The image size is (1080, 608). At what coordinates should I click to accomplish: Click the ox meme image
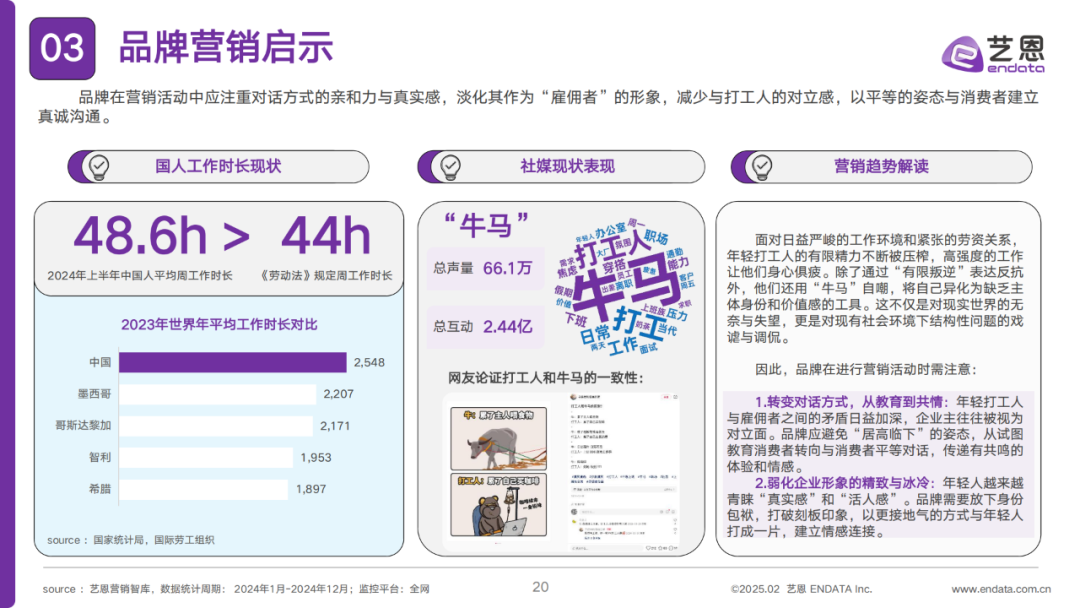pos(499,439)
